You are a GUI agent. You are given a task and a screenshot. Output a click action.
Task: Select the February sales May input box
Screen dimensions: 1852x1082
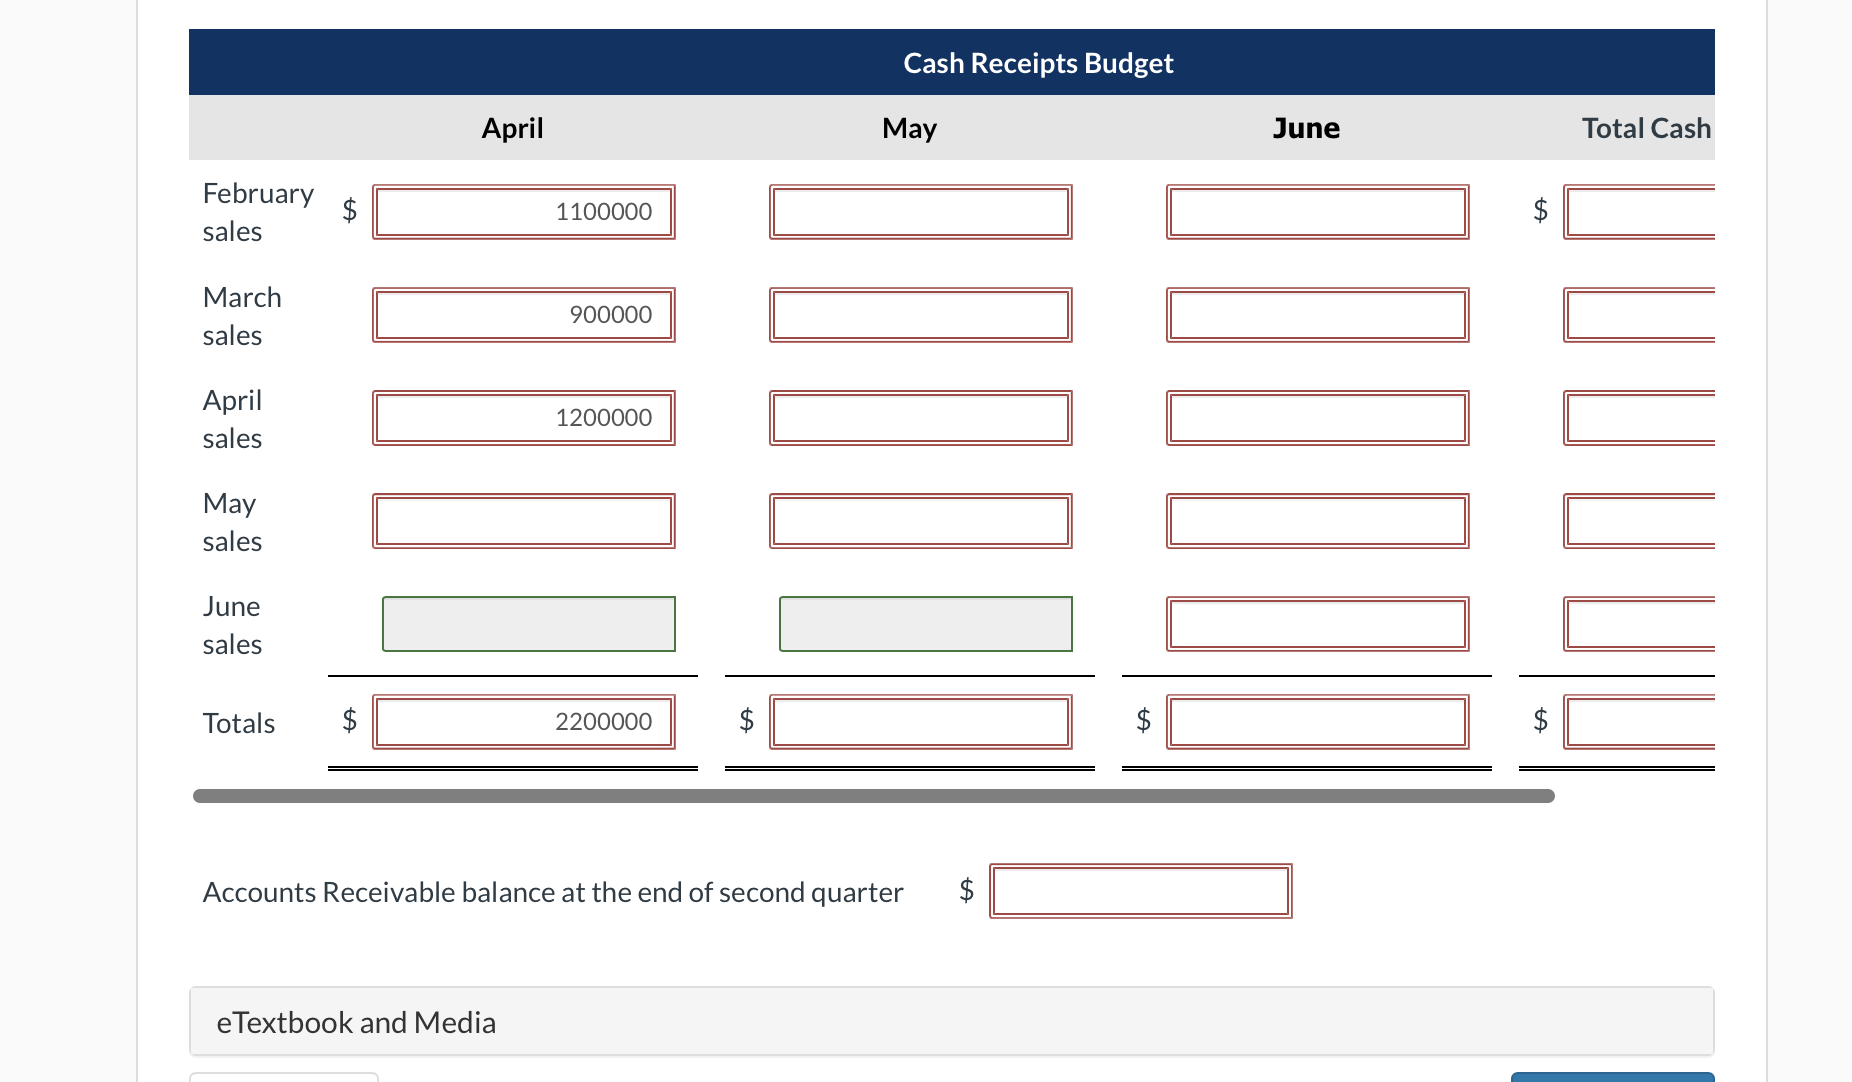(x=921, y=212)
